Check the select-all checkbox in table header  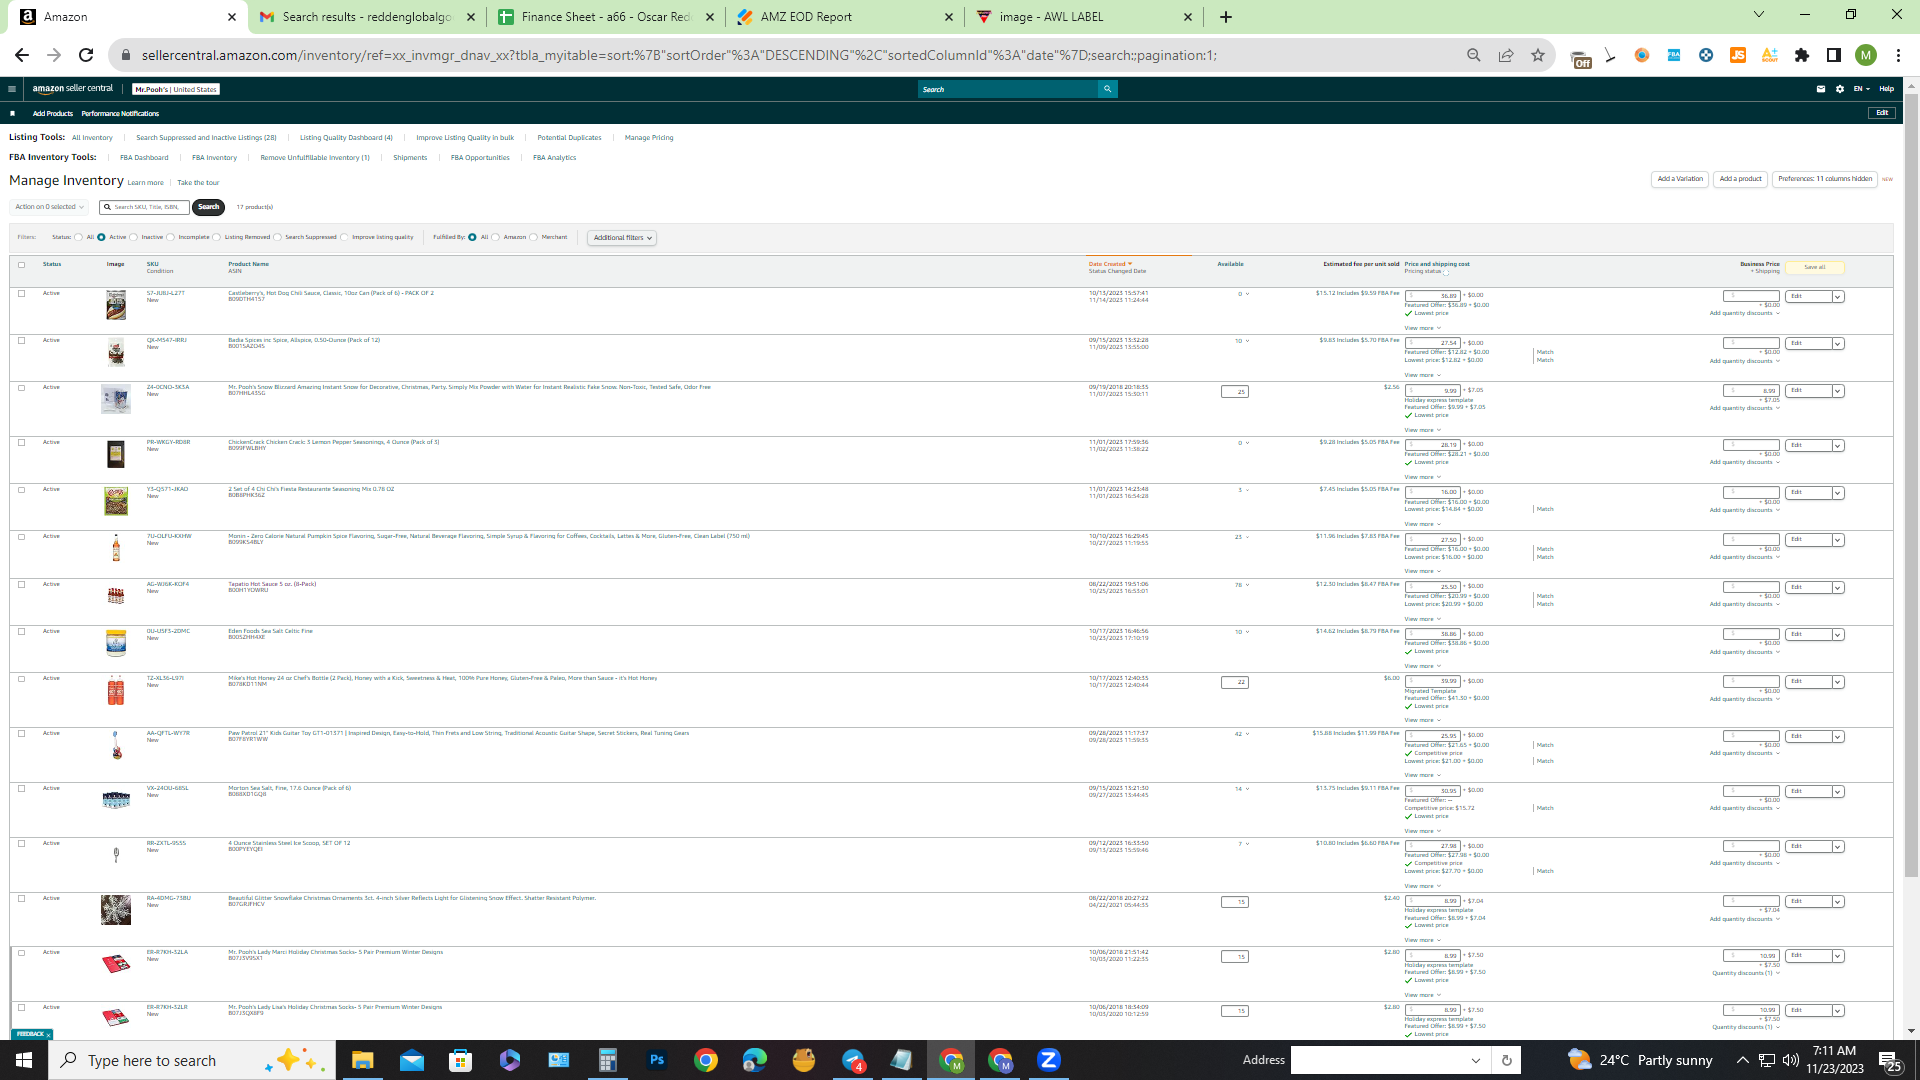click(21, 265)
